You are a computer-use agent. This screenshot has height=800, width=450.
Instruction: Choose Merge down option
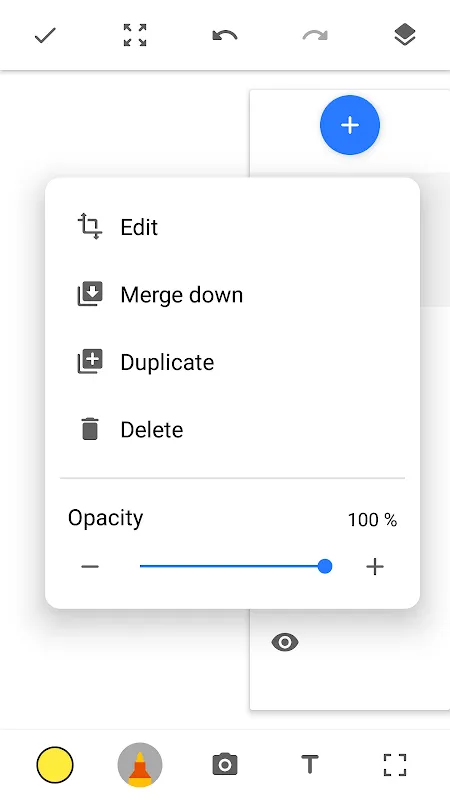point(232,295)
